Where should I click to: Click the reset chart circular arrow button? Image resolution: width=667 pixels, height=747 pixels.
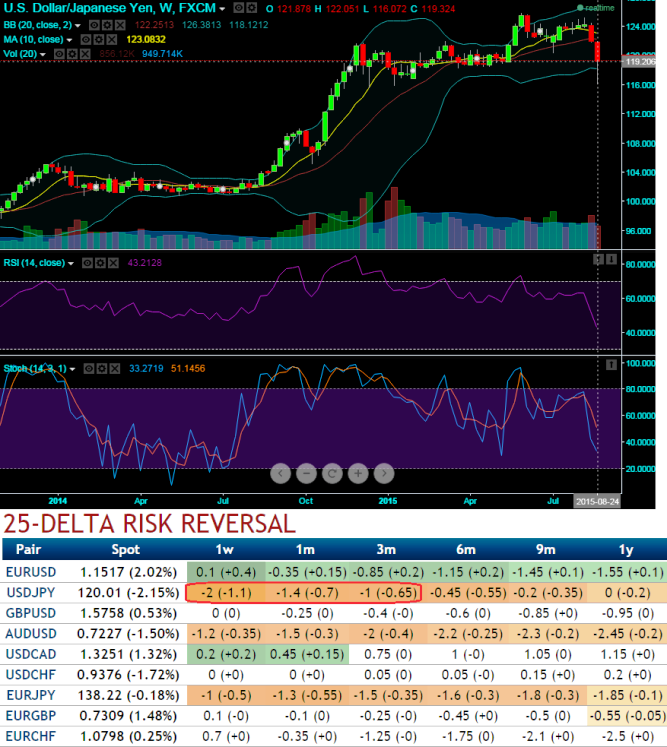click(x=332, y=474)
